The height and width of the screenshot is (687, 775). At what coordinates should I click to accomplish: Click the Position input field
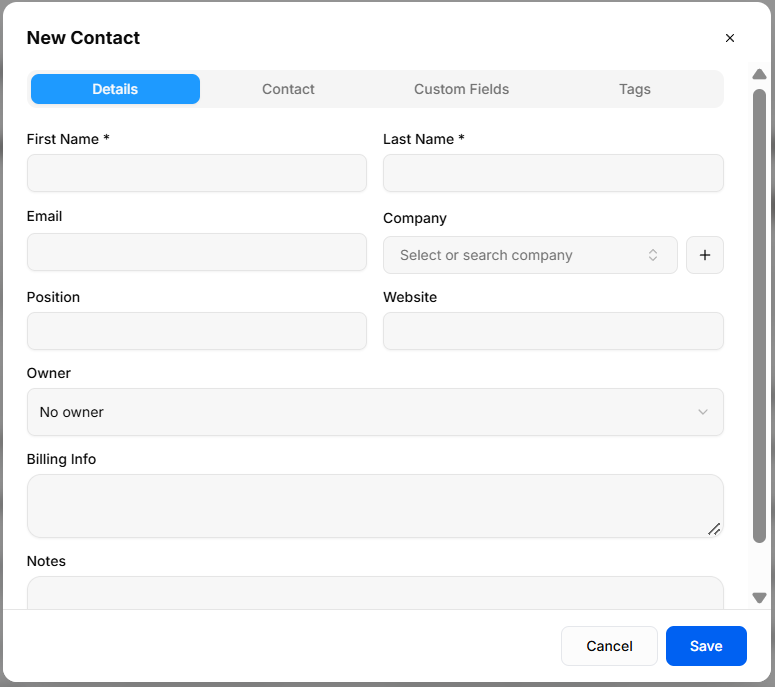(197, 331)
